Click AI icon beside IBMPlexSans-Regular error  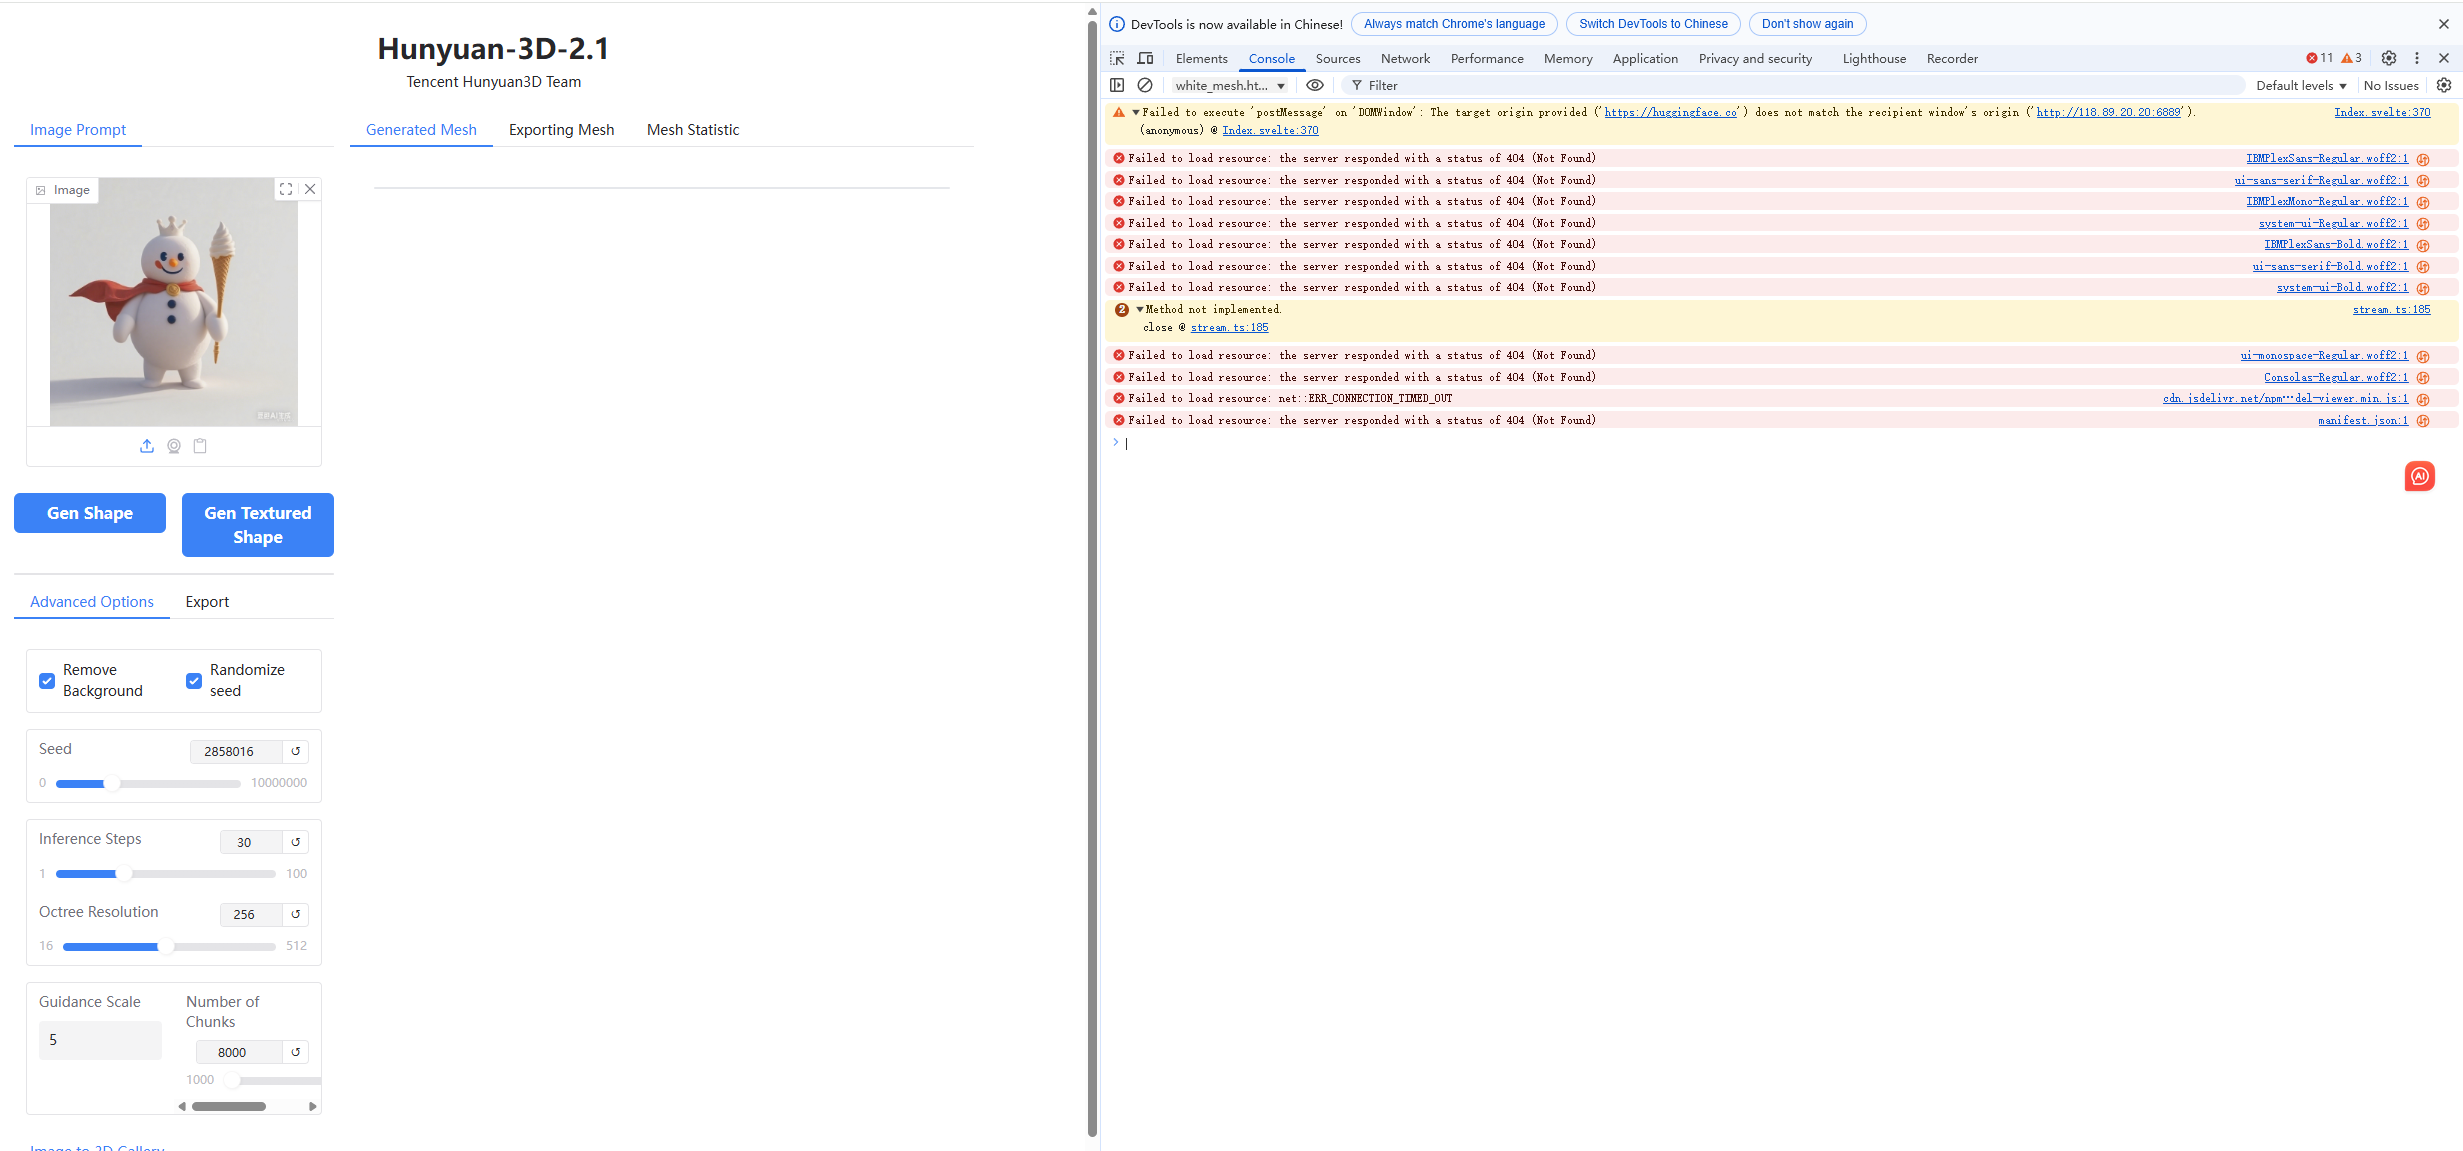click(x=2423, y=160)
